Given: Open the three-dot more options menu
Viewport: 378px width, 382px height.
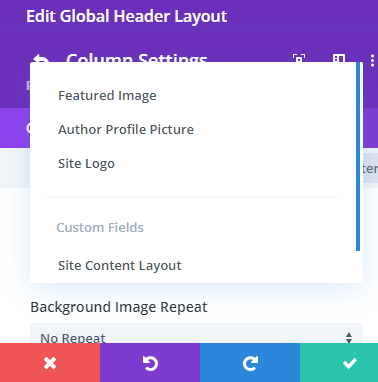Looking at the screenshot, I should 372,60.
